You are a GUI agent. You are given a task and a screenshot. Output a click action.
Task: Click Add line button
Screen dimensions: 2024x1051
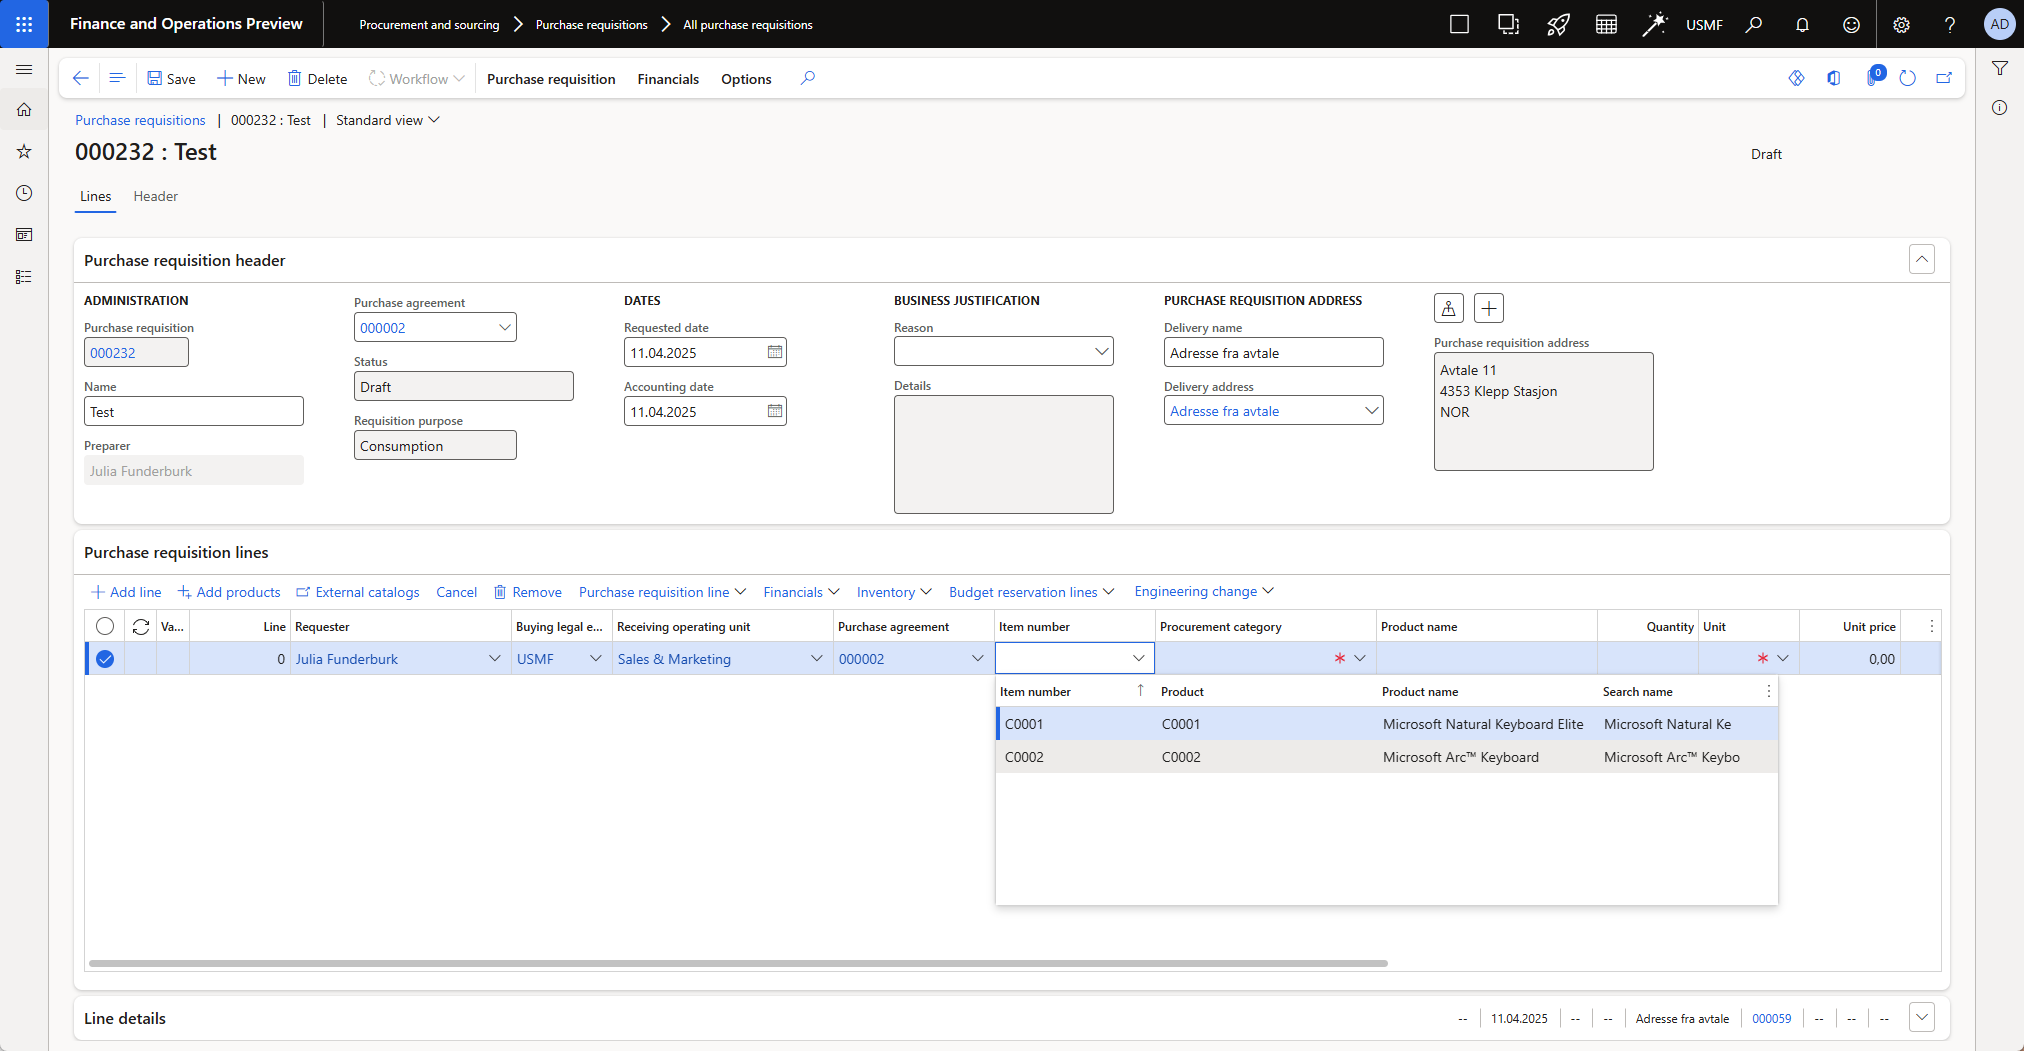pos(126,592)
